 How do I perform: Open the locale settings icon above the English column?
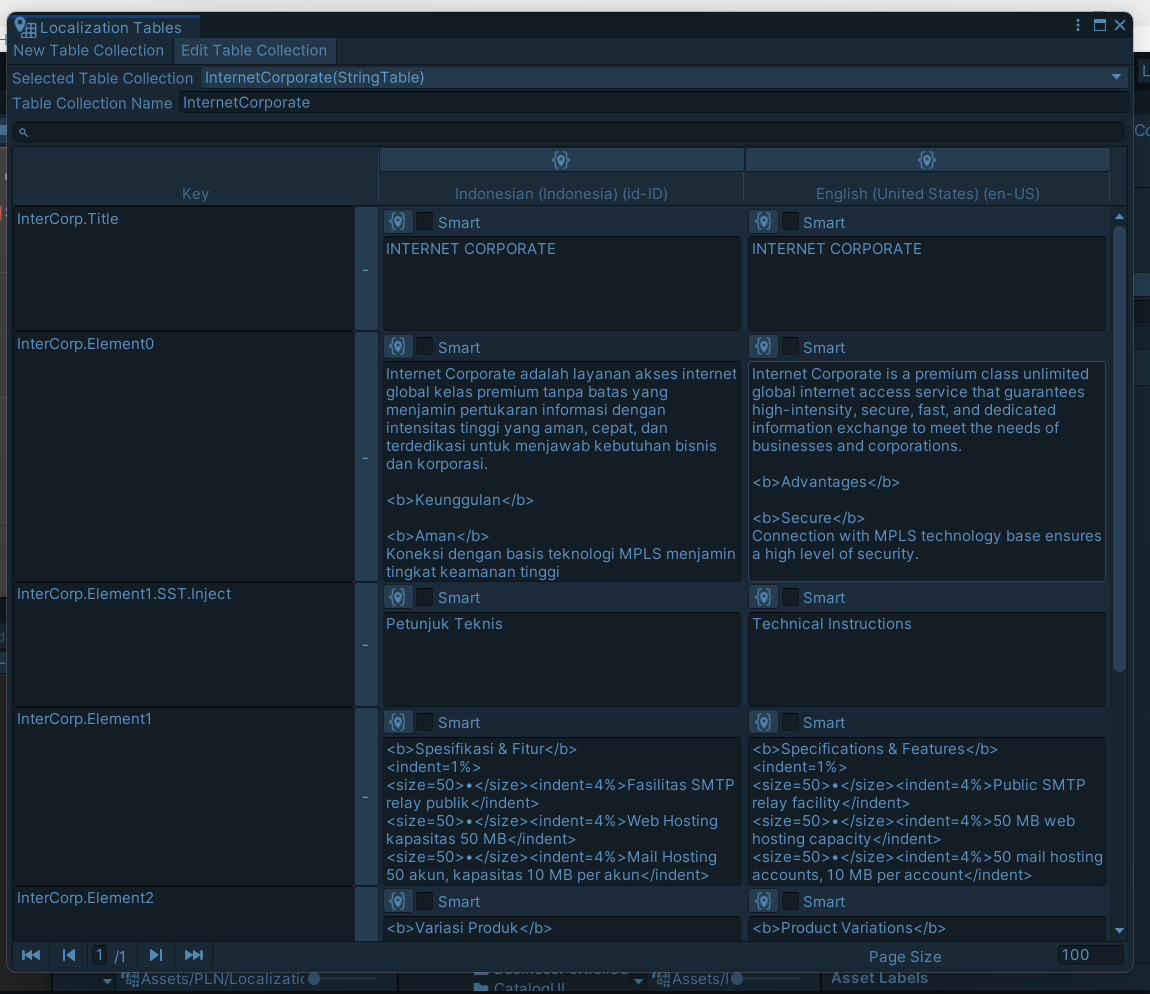[926, 159]
